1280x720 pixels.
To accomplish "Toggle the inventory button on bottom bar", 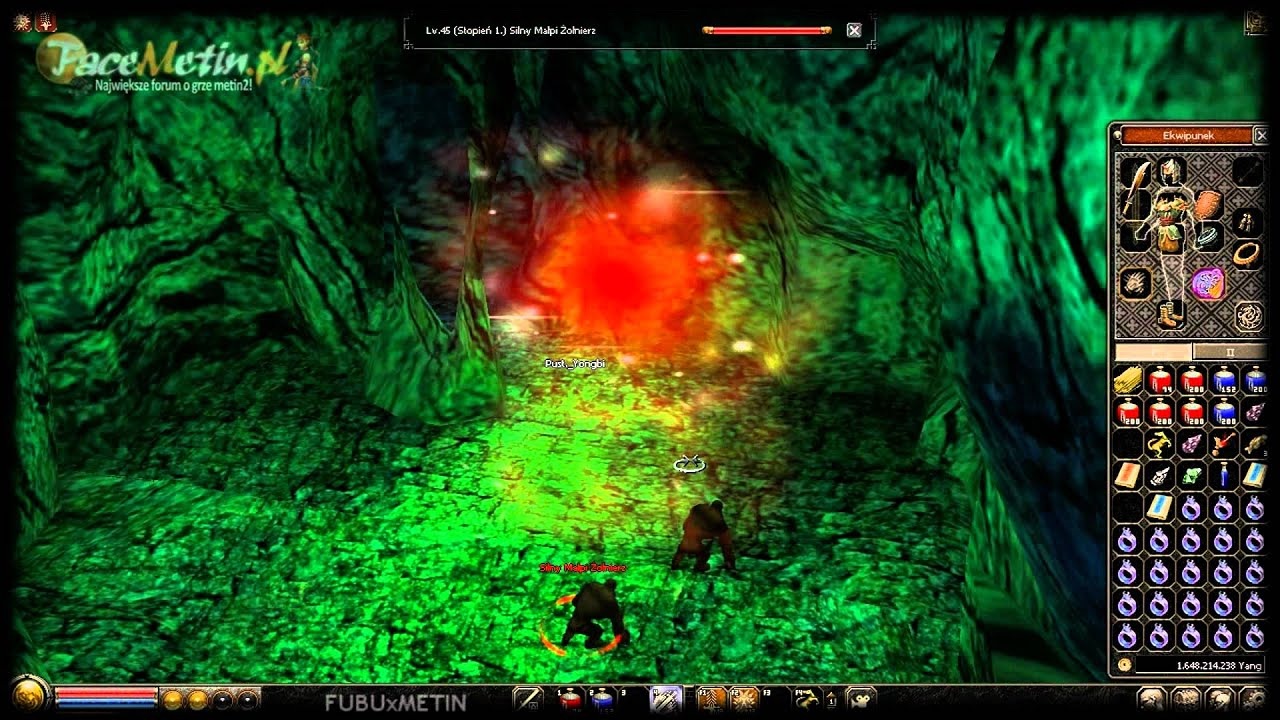I will point(1185,700).
